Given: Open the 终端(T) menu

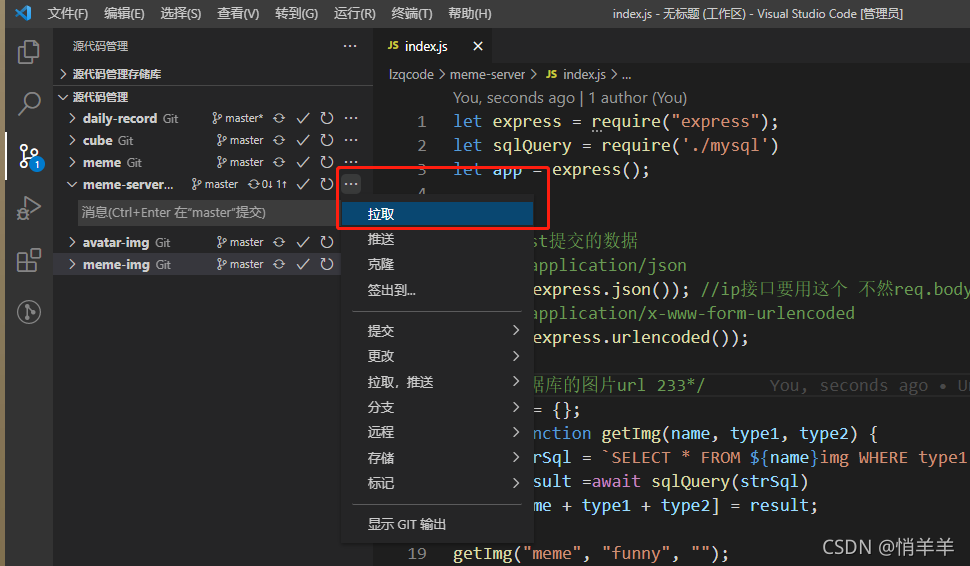Looking at the screenshot, I should coord(412,14).
